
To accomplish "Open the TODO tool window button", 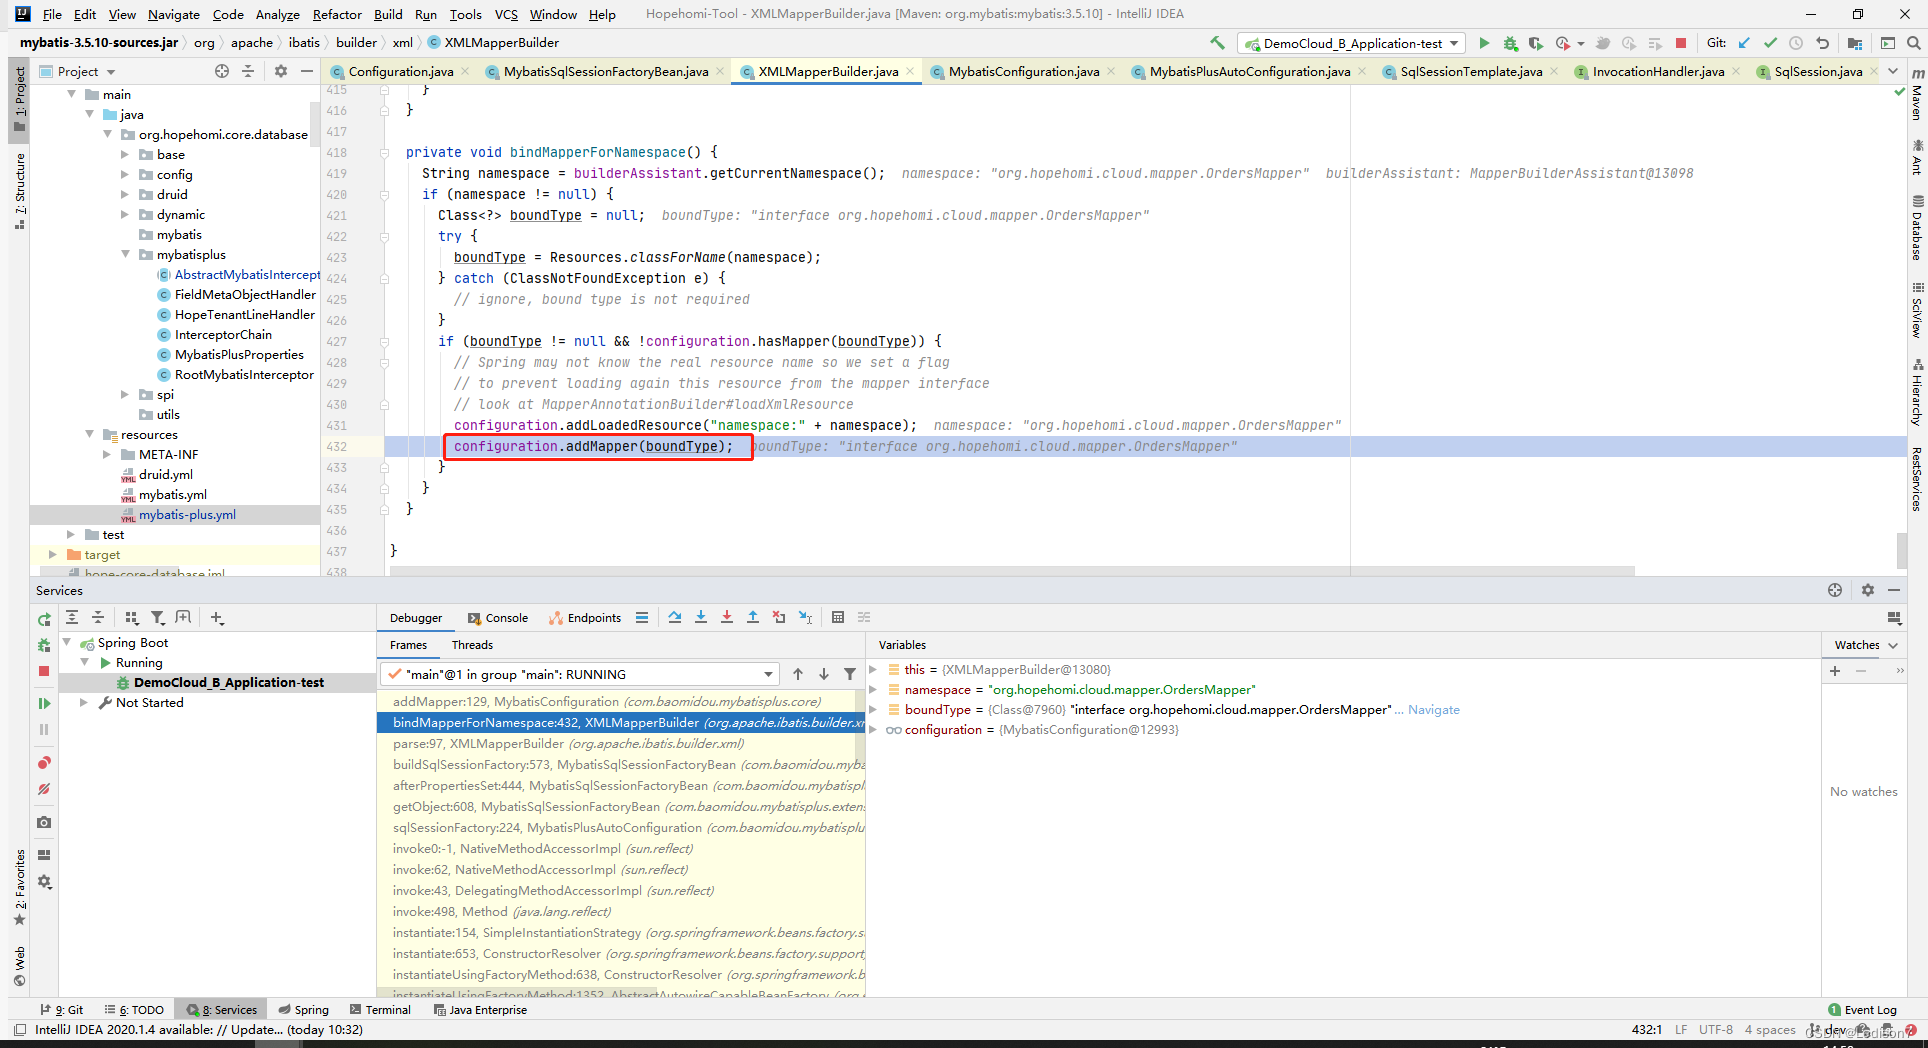I will click(134, 1010).
